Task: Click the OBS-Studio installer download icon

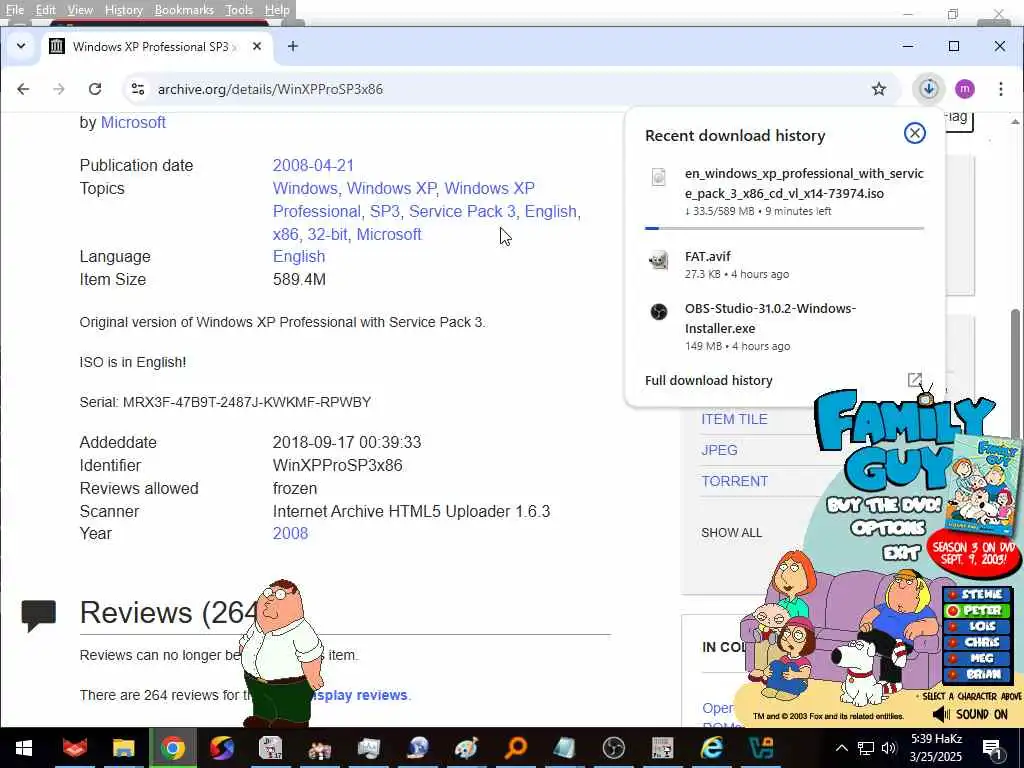Action: (x=659, y=312)
